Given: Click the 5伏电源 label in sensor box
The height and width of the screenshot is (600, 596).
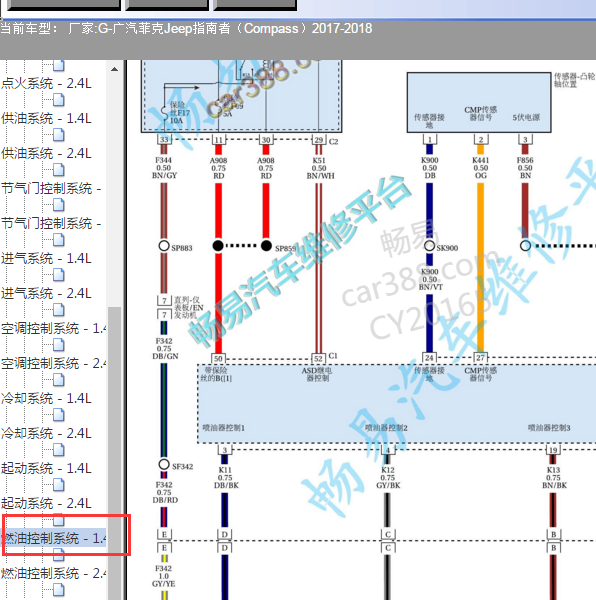Looking at the screenshot, I should [x=526, y=117].
